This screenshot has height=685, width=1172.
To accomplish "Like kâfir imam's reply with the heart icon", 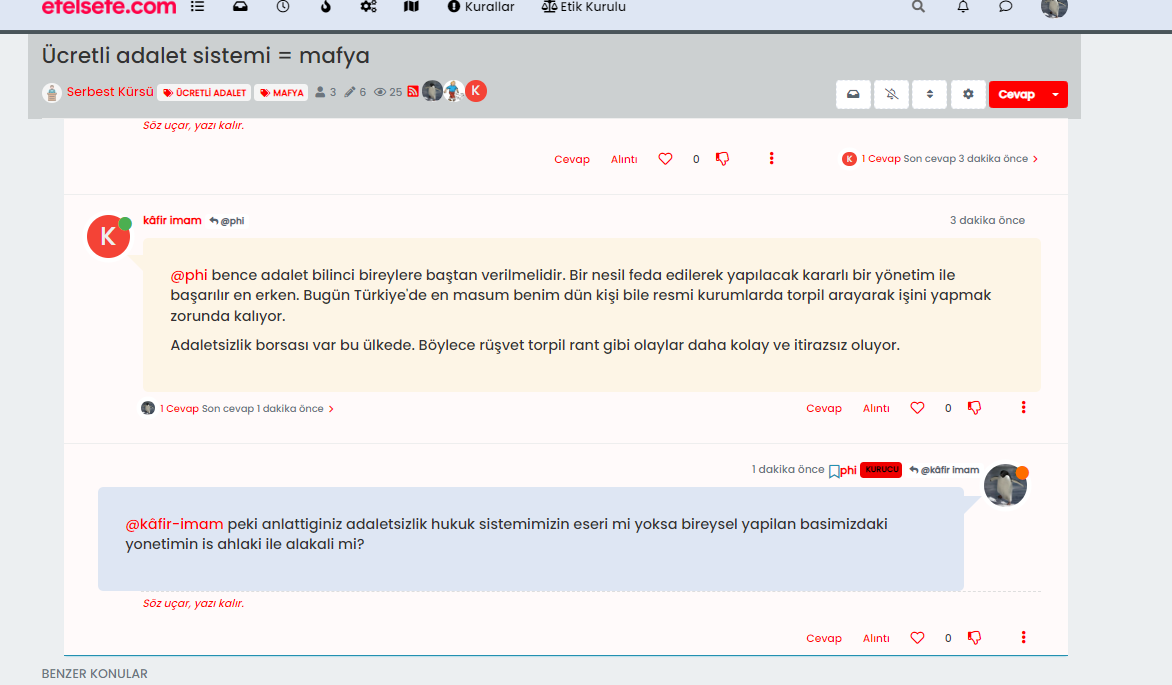I will pyautogui.click(x=917, y=407).
